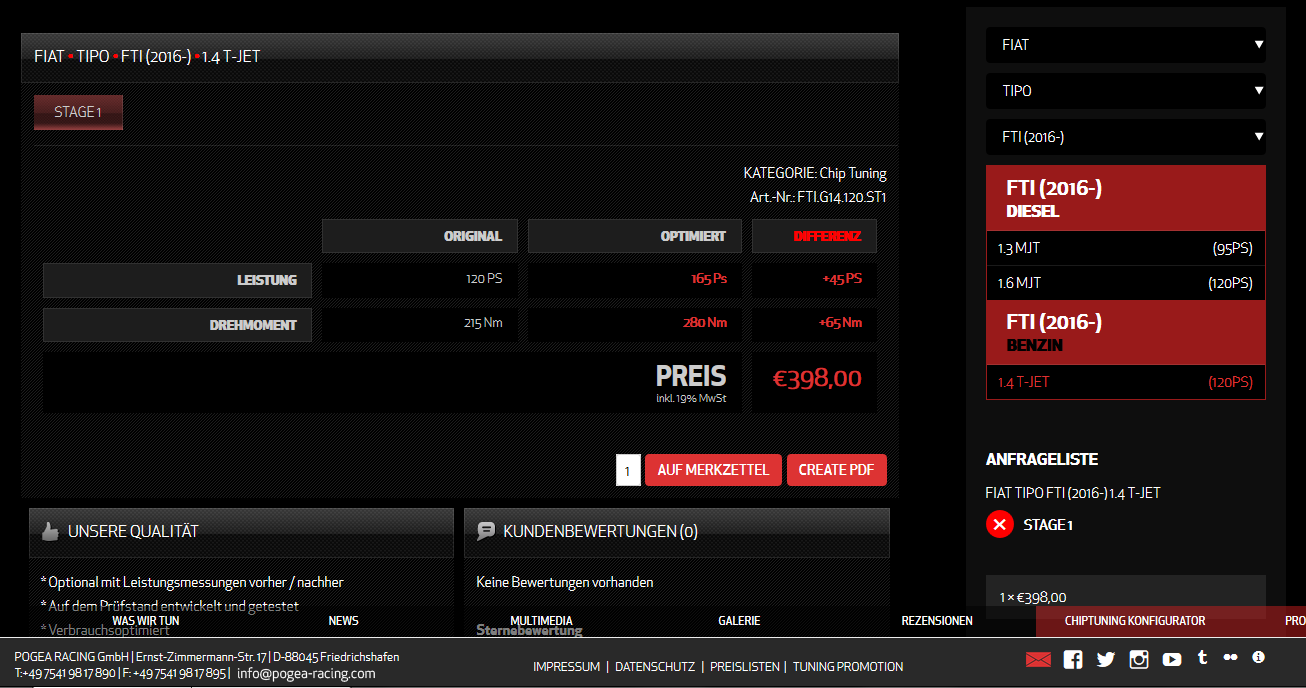Expand the TIPO model dropdown
Screen dimensions: 1306x688
(1125, 91)
